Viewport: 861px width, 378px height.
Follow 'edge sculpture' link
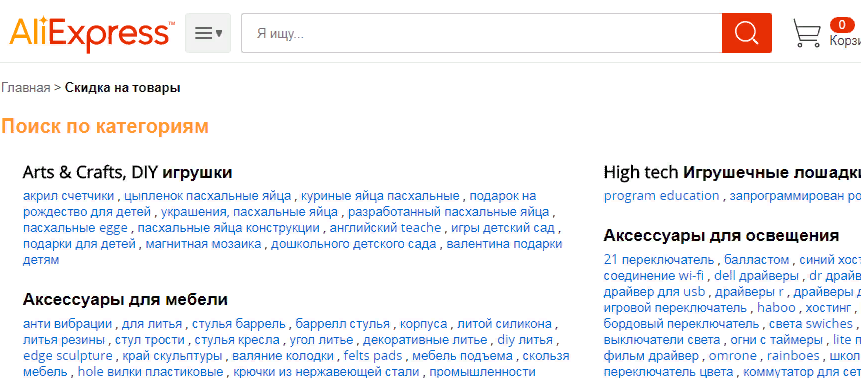click(68, 355)
